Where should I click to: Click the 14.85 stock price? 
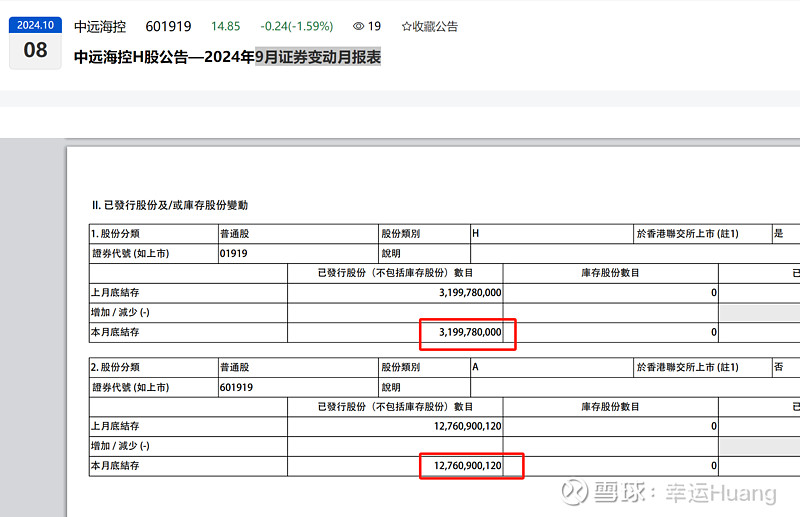(x=226, y=27)
